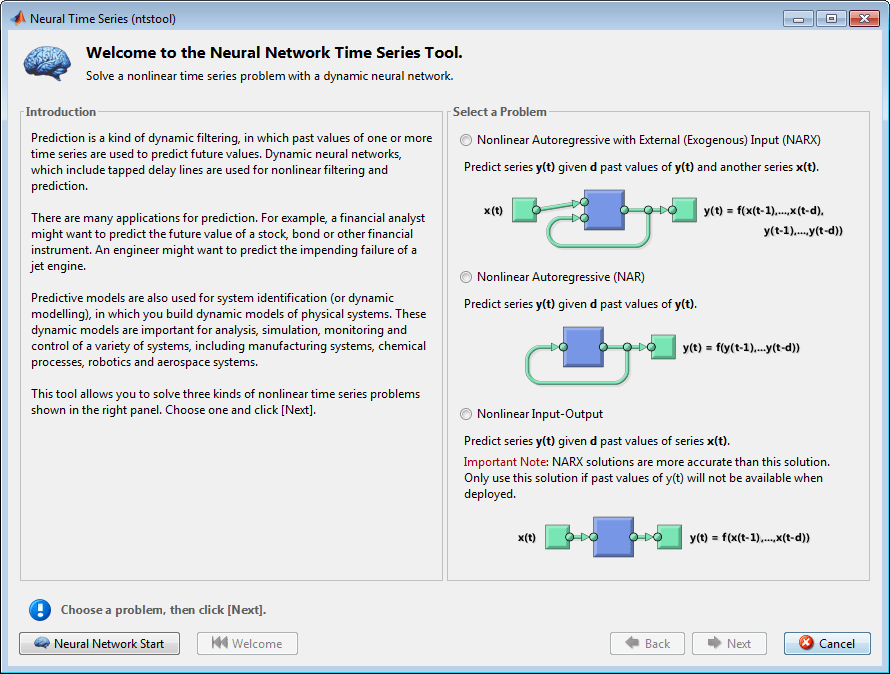This screenshot has height=674, width=890.
Task: Click the Neural Network Start button
Action: point(99,643)
